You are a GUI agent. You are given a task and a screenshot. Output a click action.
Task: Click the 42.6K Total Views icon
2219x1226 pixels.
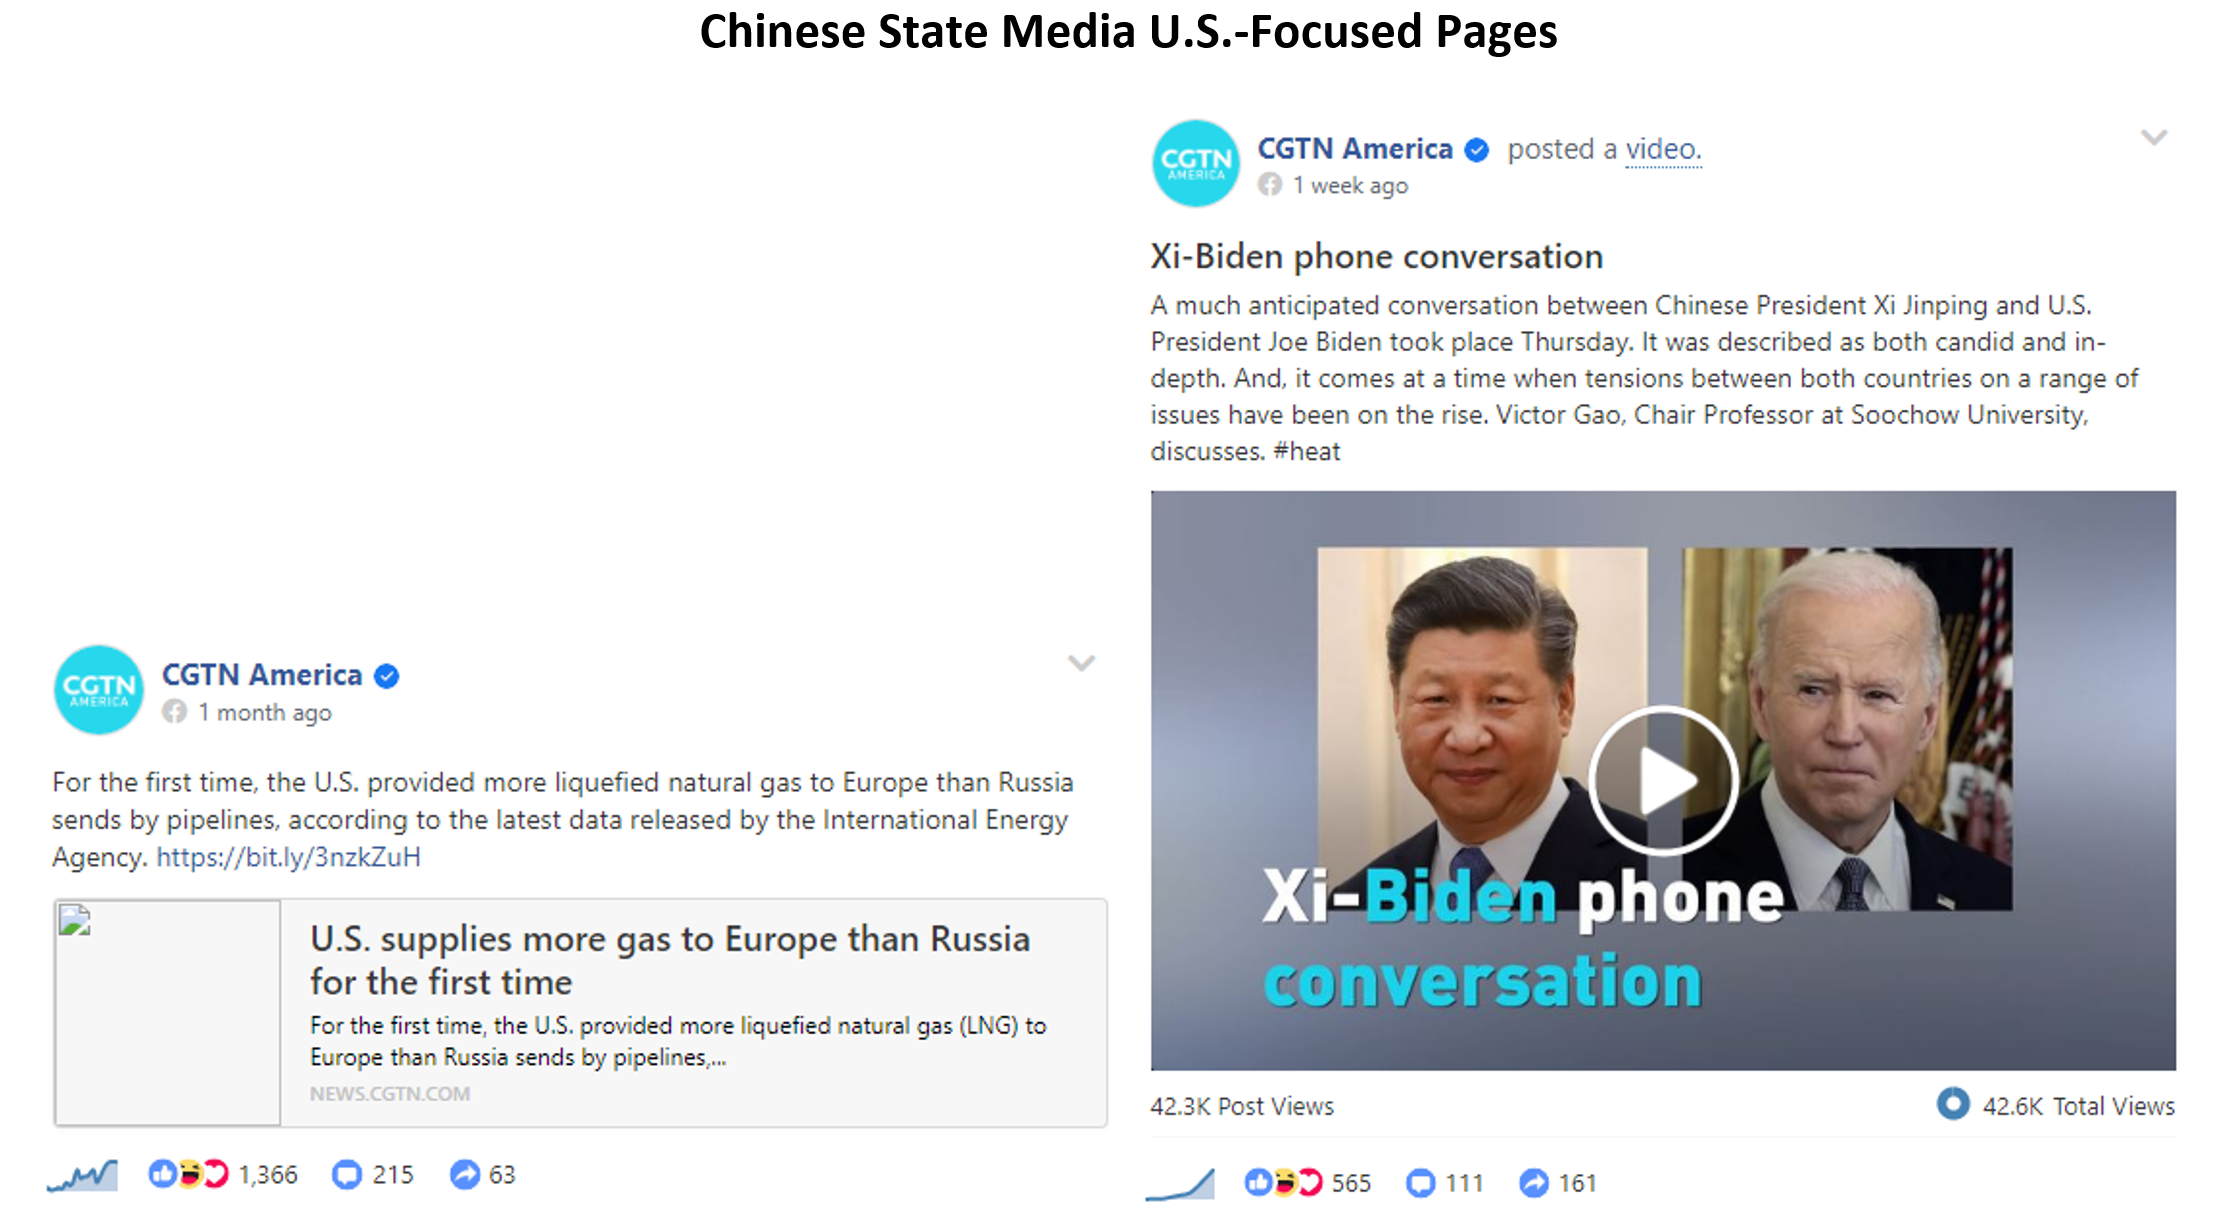coord(1952,1103)
